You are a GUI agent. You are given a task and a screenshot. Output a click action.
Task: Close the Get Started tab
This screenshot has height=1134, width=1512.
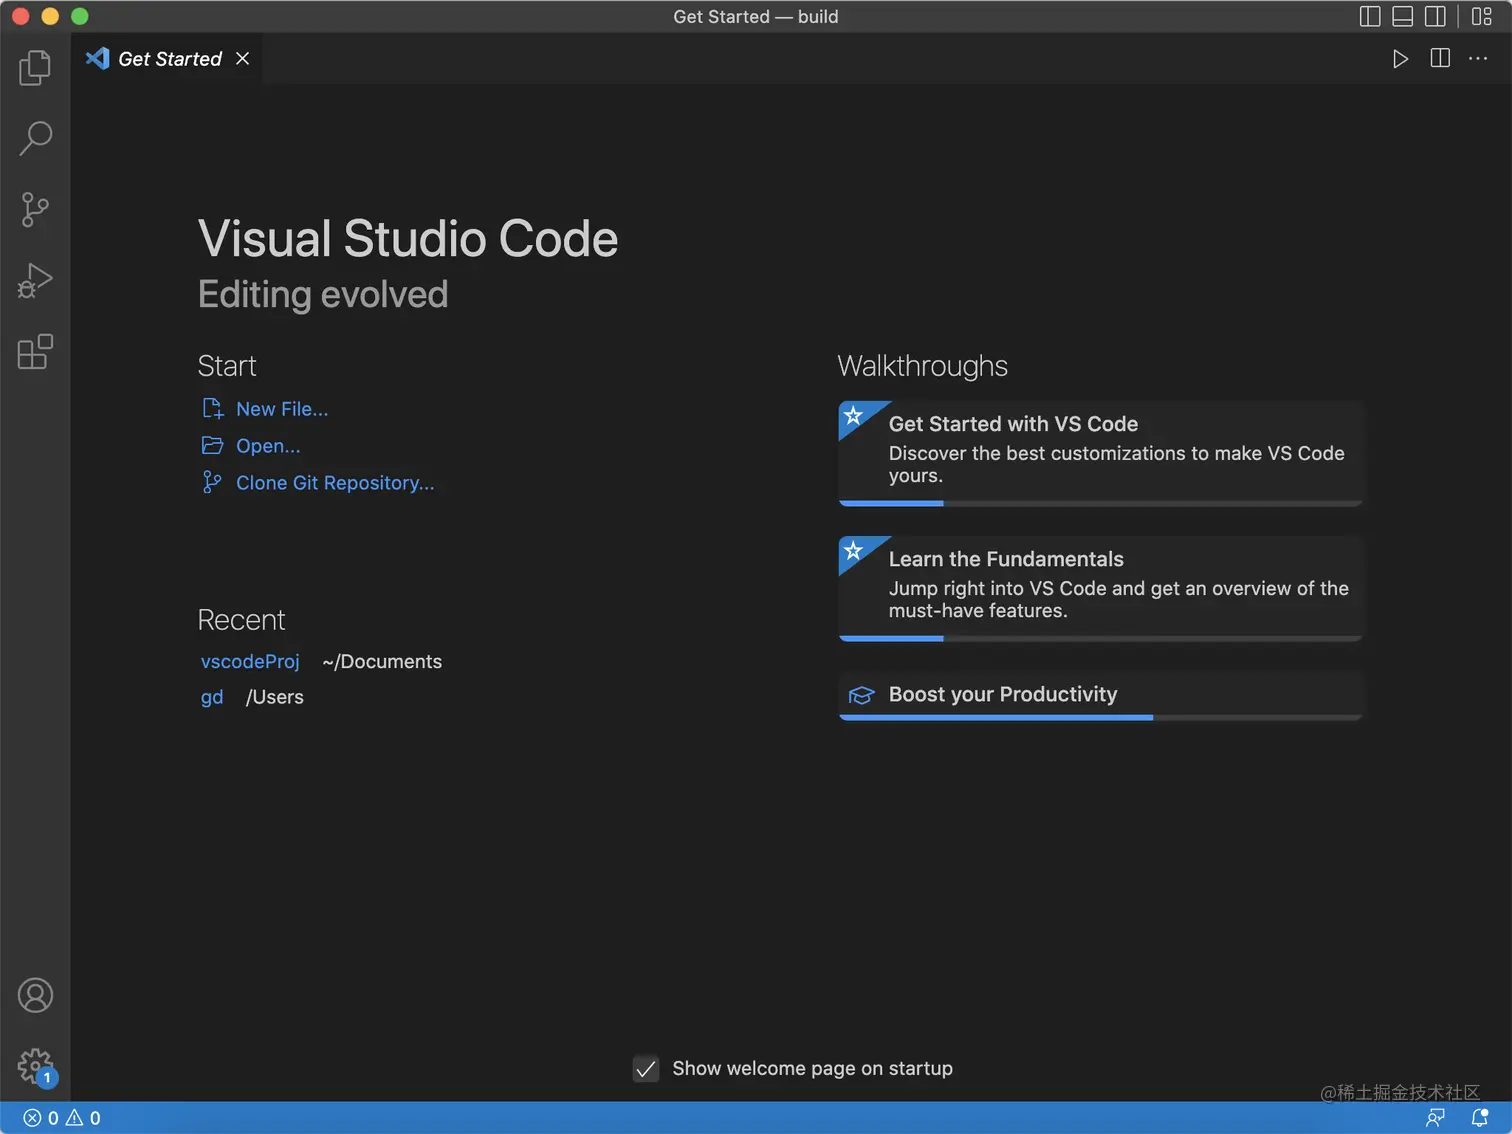[x=242, y=59]
